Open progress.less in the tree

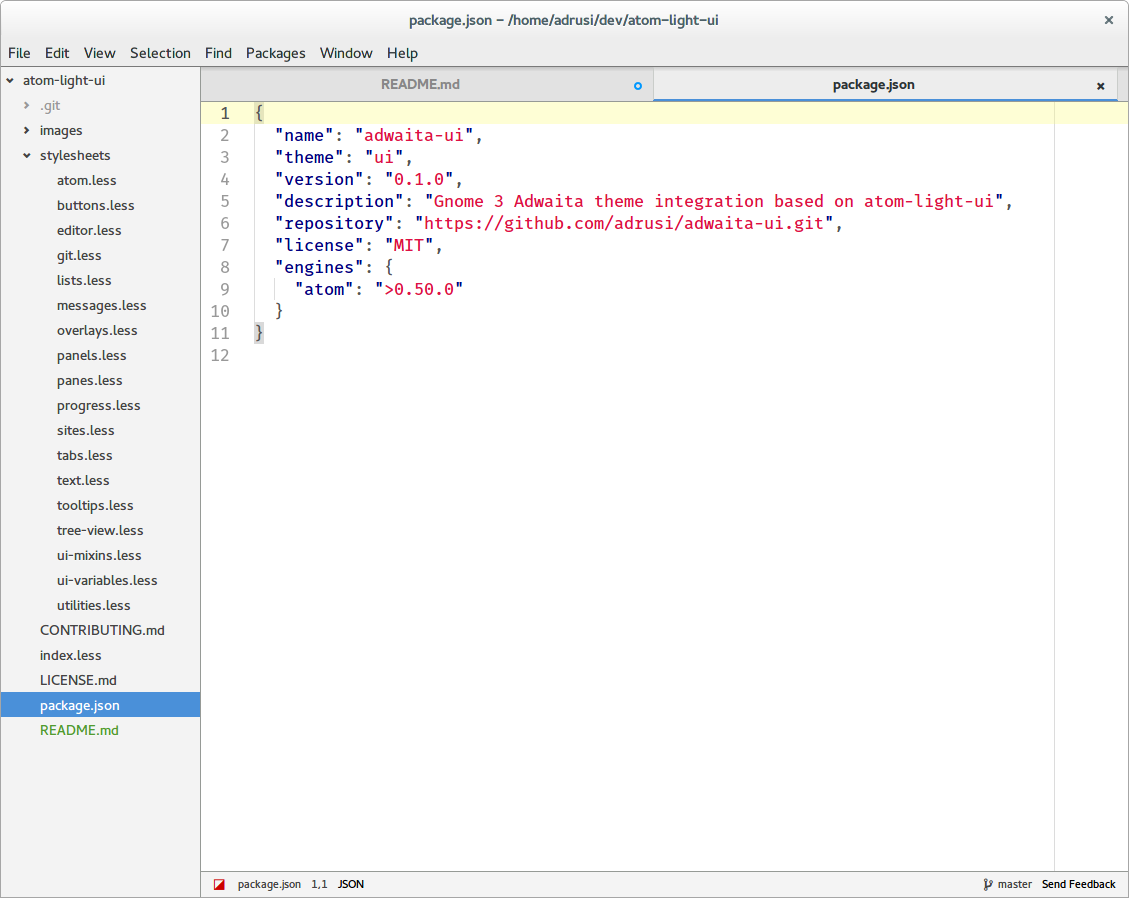tap(99, 405)
